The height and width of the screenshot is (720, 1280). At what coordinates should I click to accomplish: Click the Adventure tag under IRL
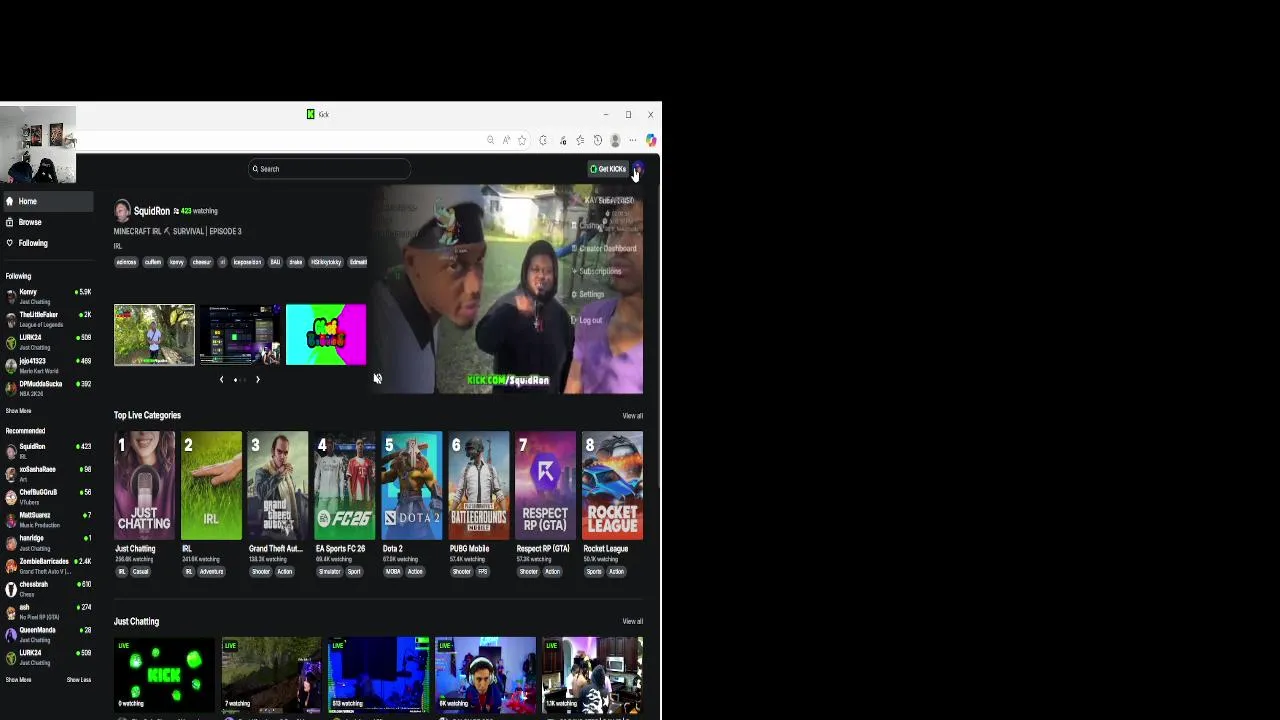211,572
